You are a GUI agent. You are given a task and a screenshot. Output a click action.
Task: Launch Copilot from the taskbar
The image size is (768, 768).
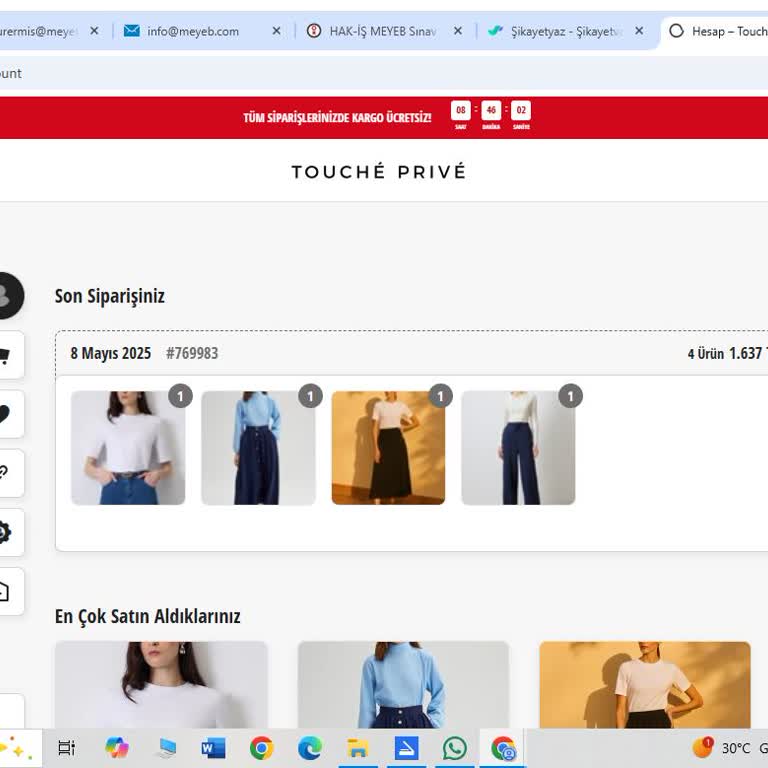pos(116,748)
